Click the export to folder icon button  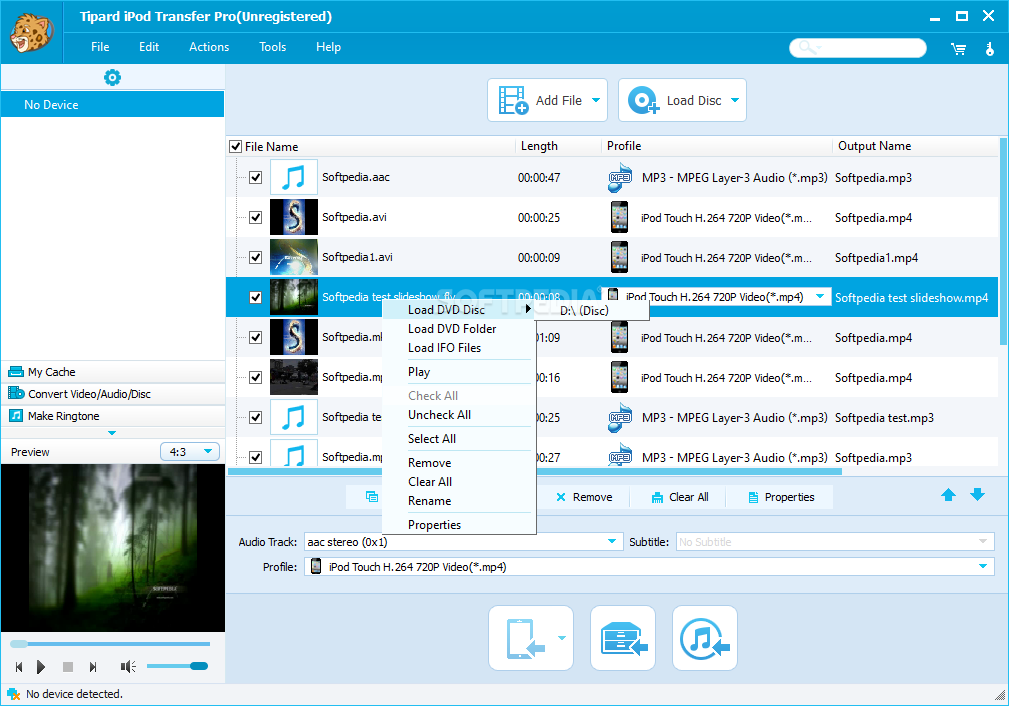623,638
